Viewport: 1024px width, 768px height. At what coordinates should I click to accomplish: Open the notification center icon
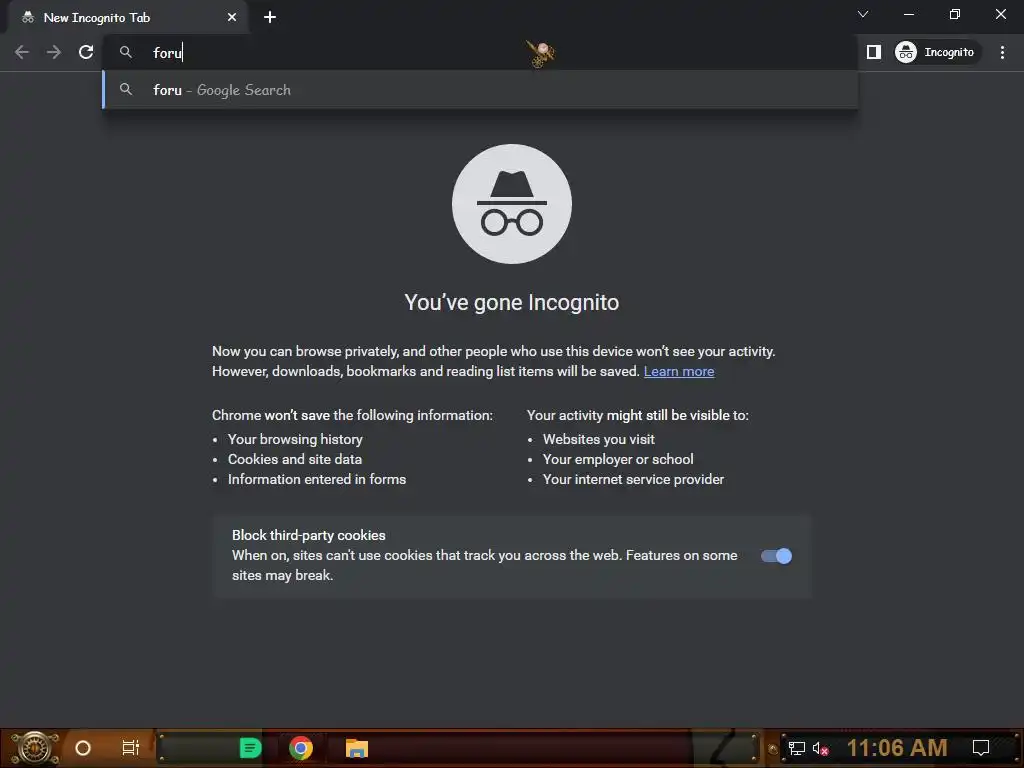pyautogui.click(x=981, y=748)
